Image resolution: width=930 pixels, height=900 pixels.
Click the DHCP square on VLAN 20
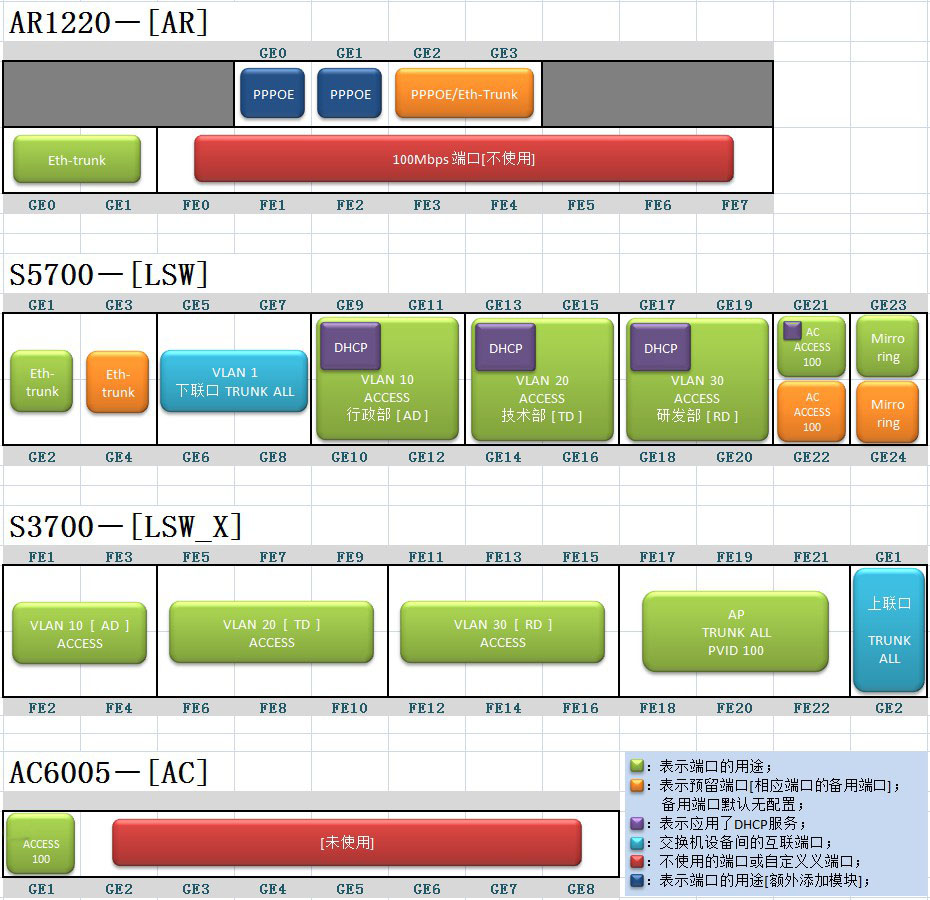click(505, 348)
